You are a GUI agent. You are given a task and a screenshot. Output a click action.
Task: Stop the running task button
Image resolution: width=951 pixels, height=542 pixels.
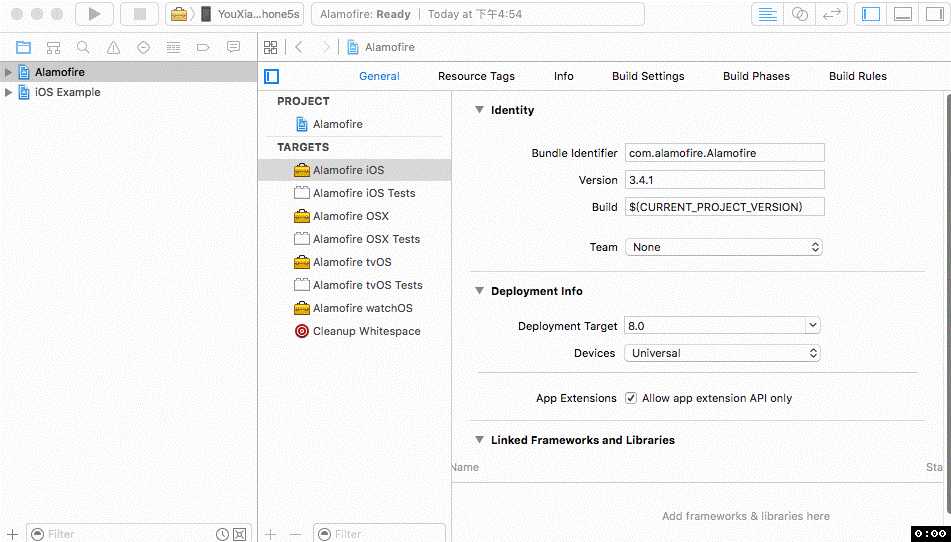tap(139, 14)
